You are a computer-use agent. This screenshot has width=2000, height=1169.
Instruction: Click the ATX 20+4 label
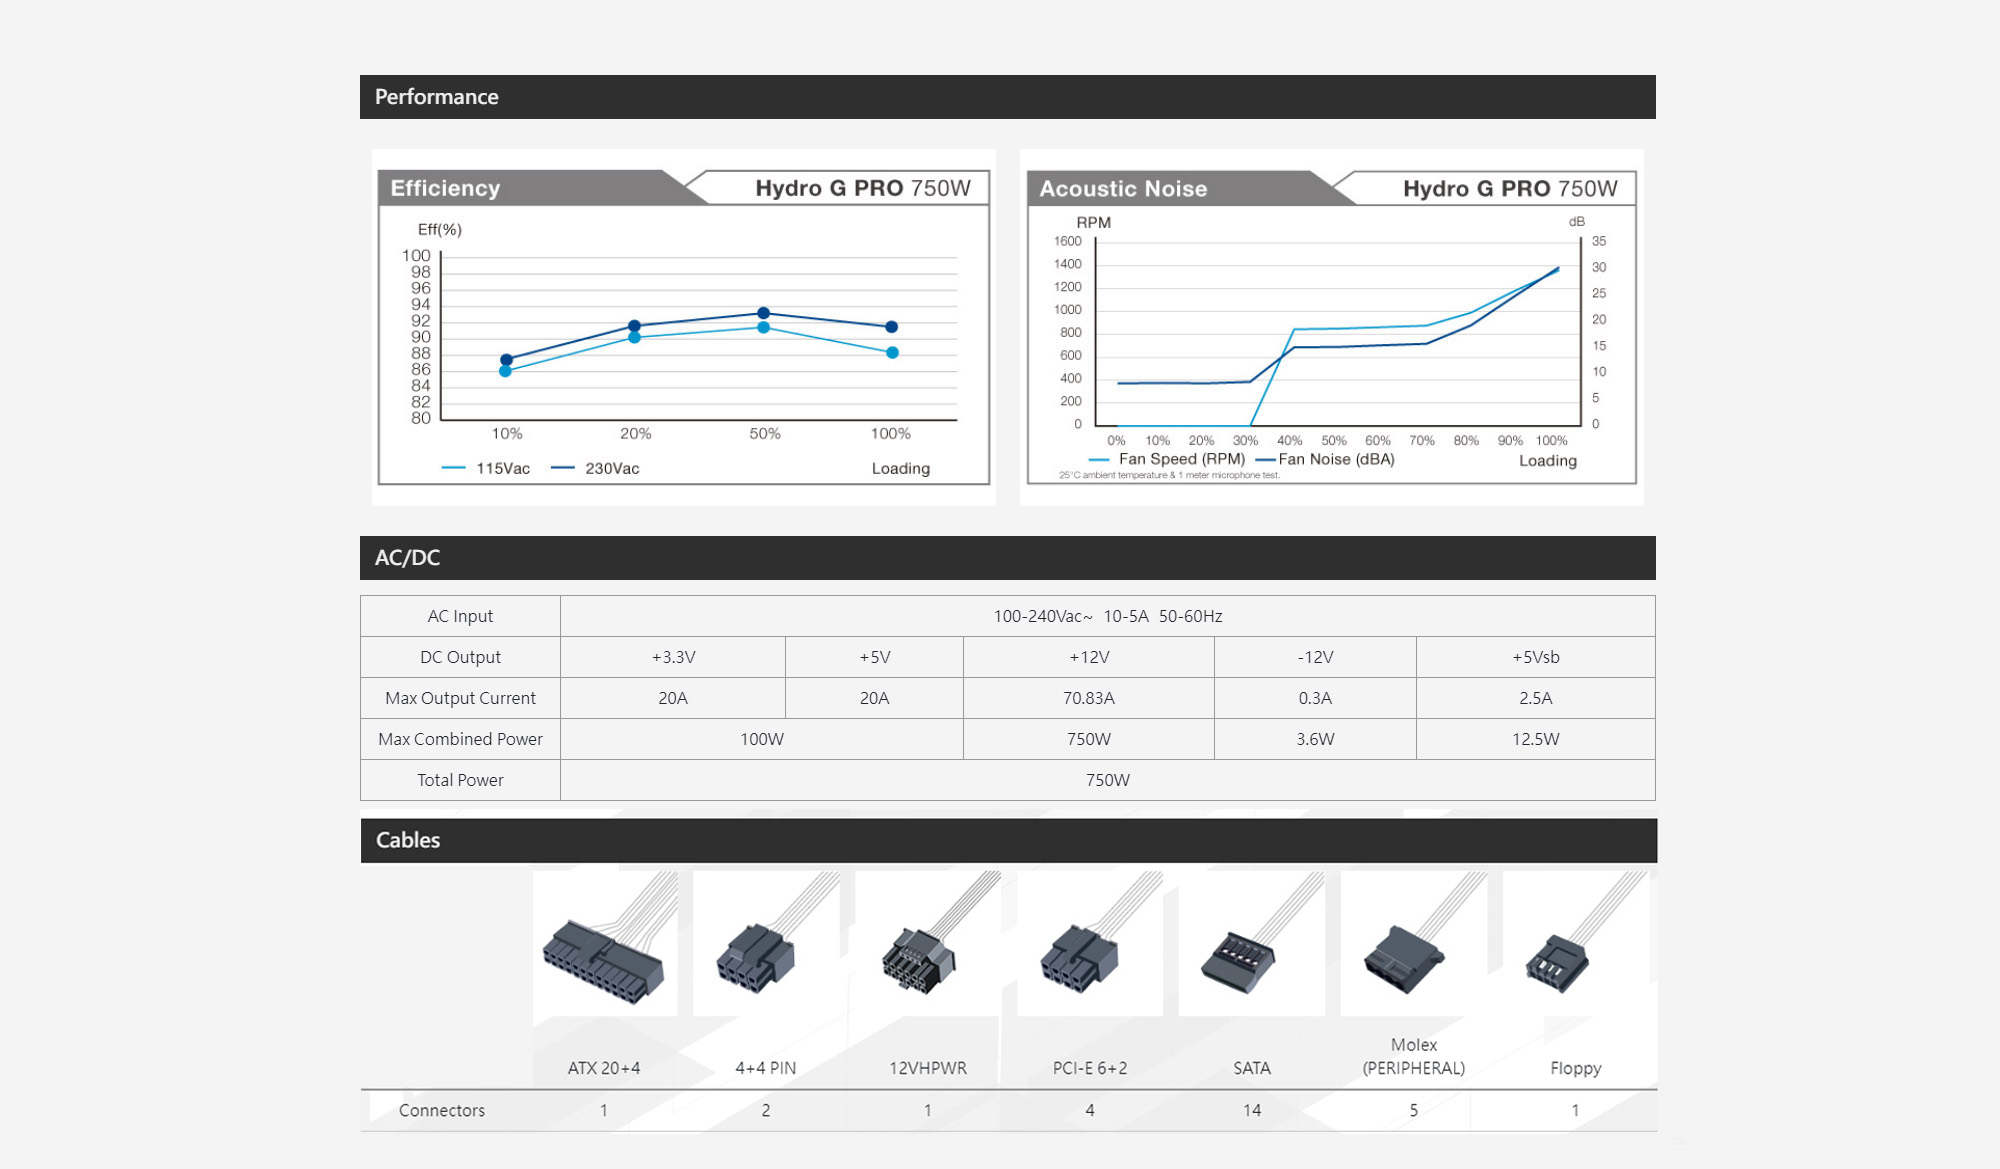point(604,1068)
